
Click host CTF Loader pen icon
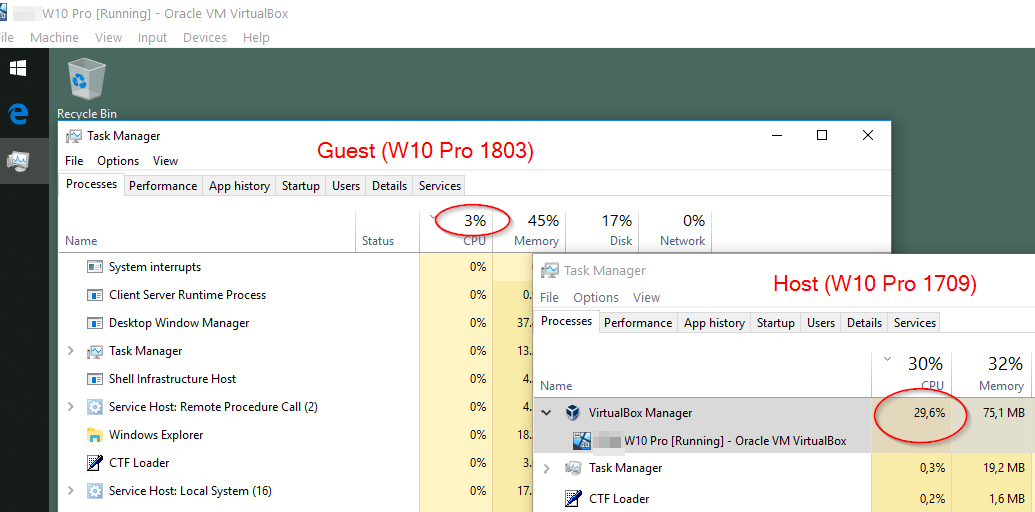(x=572, y=498)
